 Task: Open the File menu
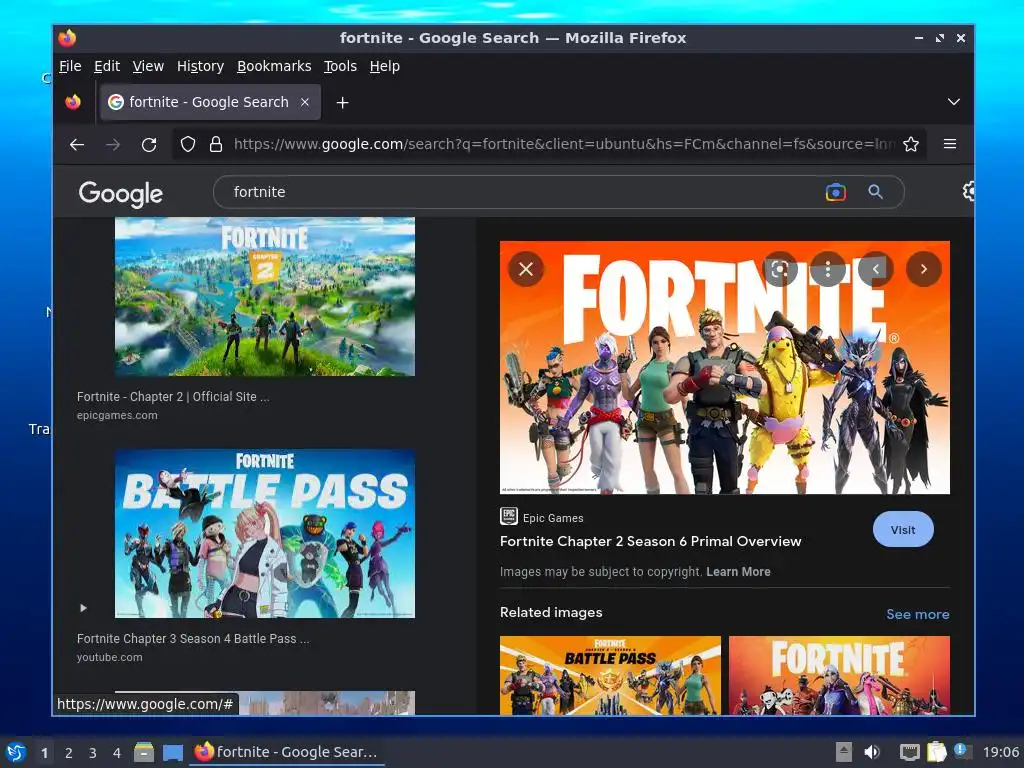pyautogui.click(x=70, y=66)
